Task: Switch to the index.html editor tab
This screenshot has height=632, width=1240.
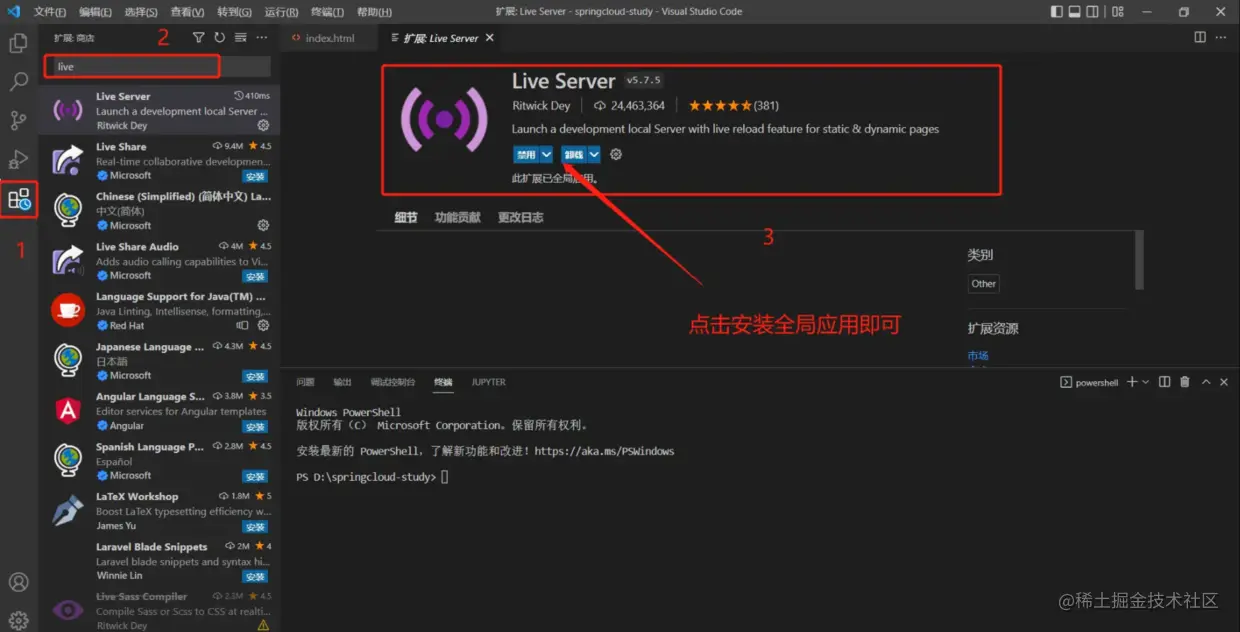Action: pyautogui.click(x=329, y=38)
